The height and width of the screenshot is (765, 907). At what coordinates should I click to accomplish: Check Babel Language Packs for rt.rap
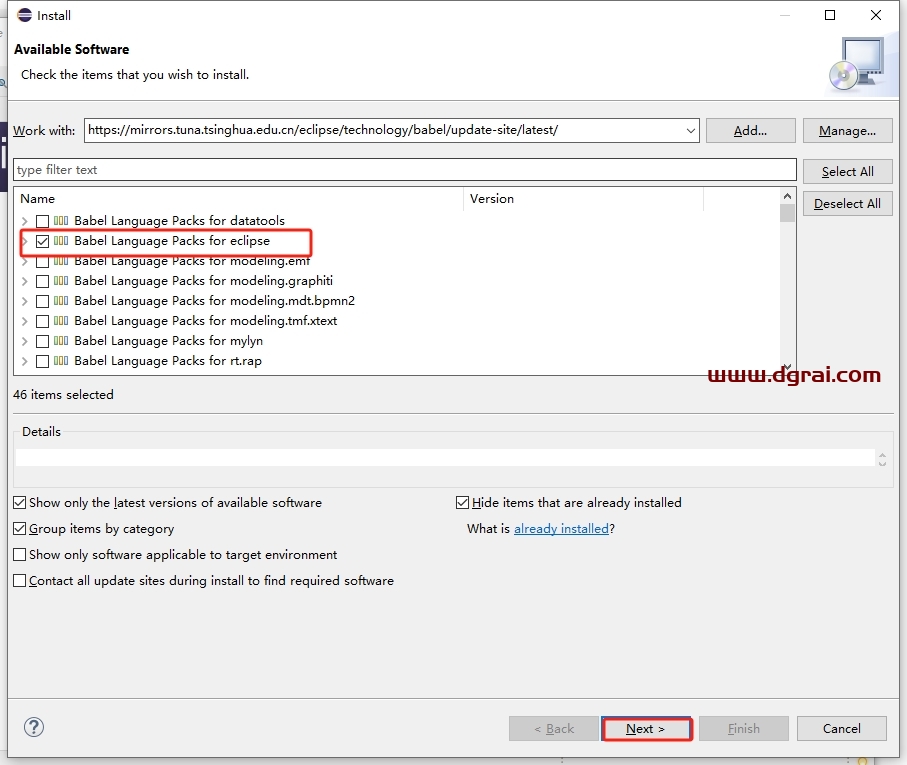(42, 361)
